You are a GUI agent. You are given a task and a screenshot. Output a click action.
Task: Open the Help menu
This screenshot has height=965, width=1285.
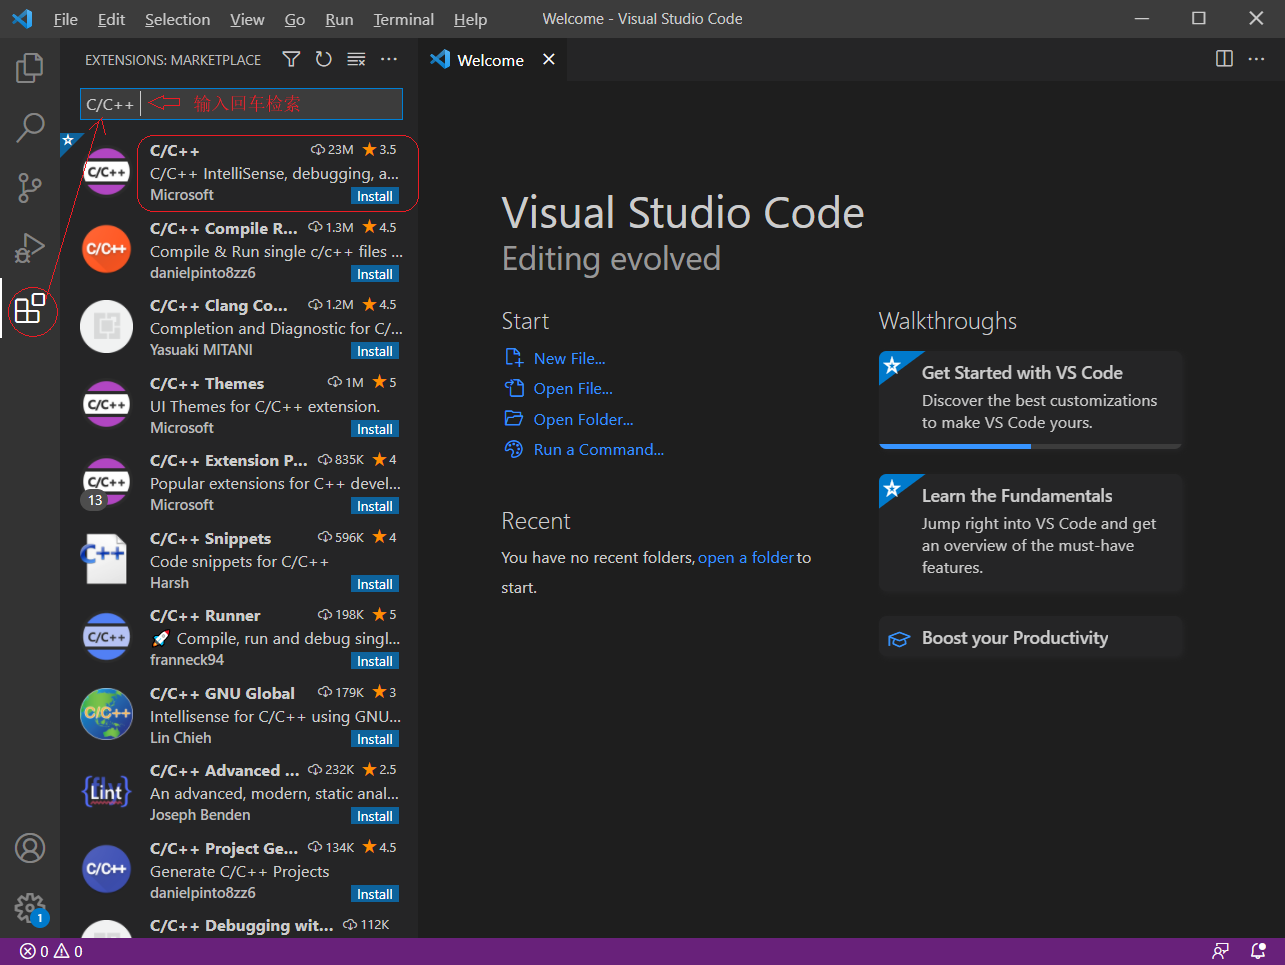click(470, 19)
